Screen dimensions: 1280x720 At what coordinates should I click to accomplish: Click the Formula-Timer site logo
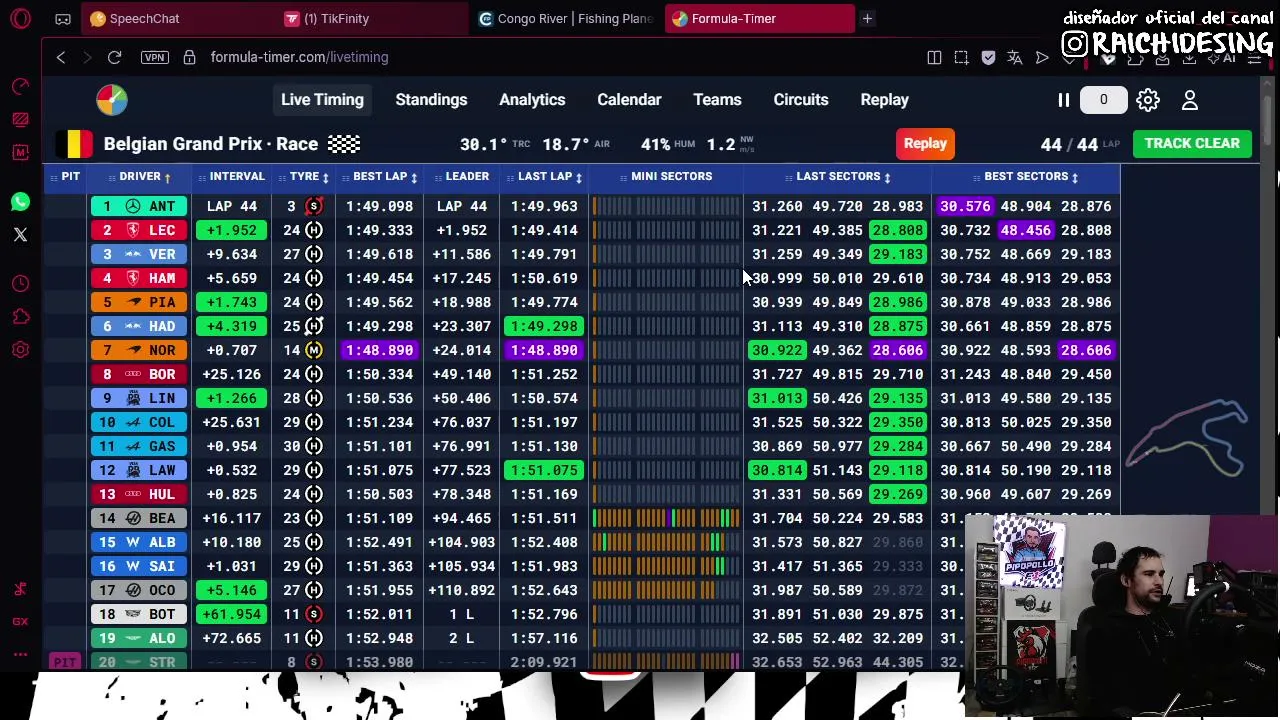coord(112,100)
